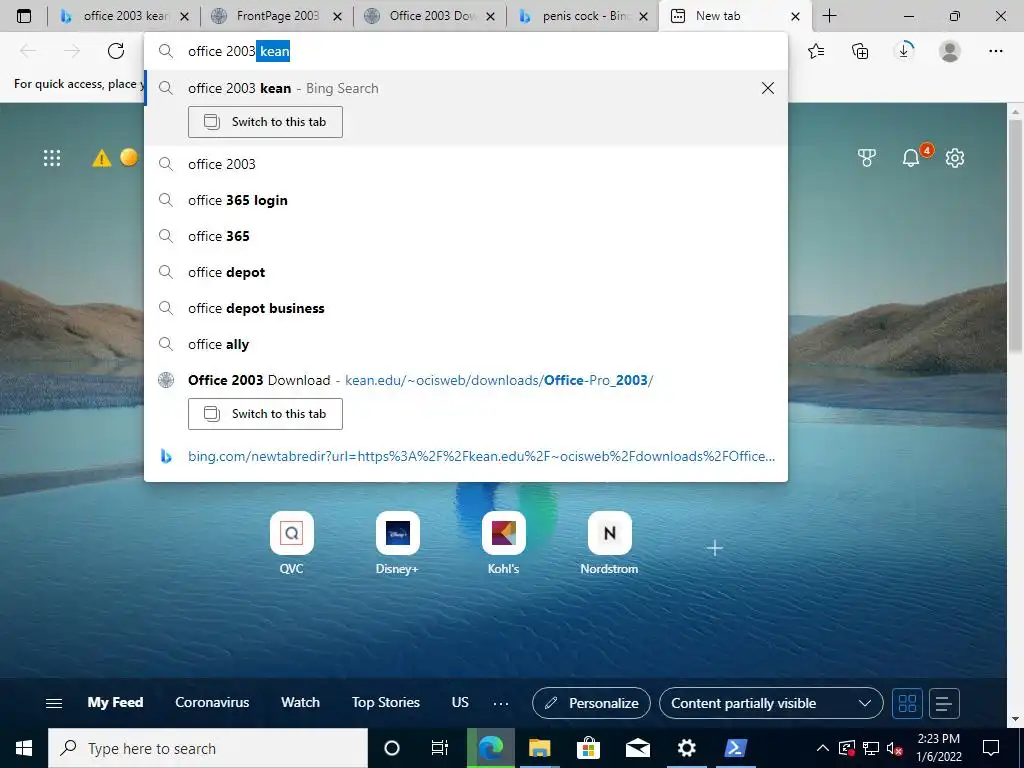This screenshot has width=1024, height=768.
Task: Select the Watch feed category
Action: point(300,703)
